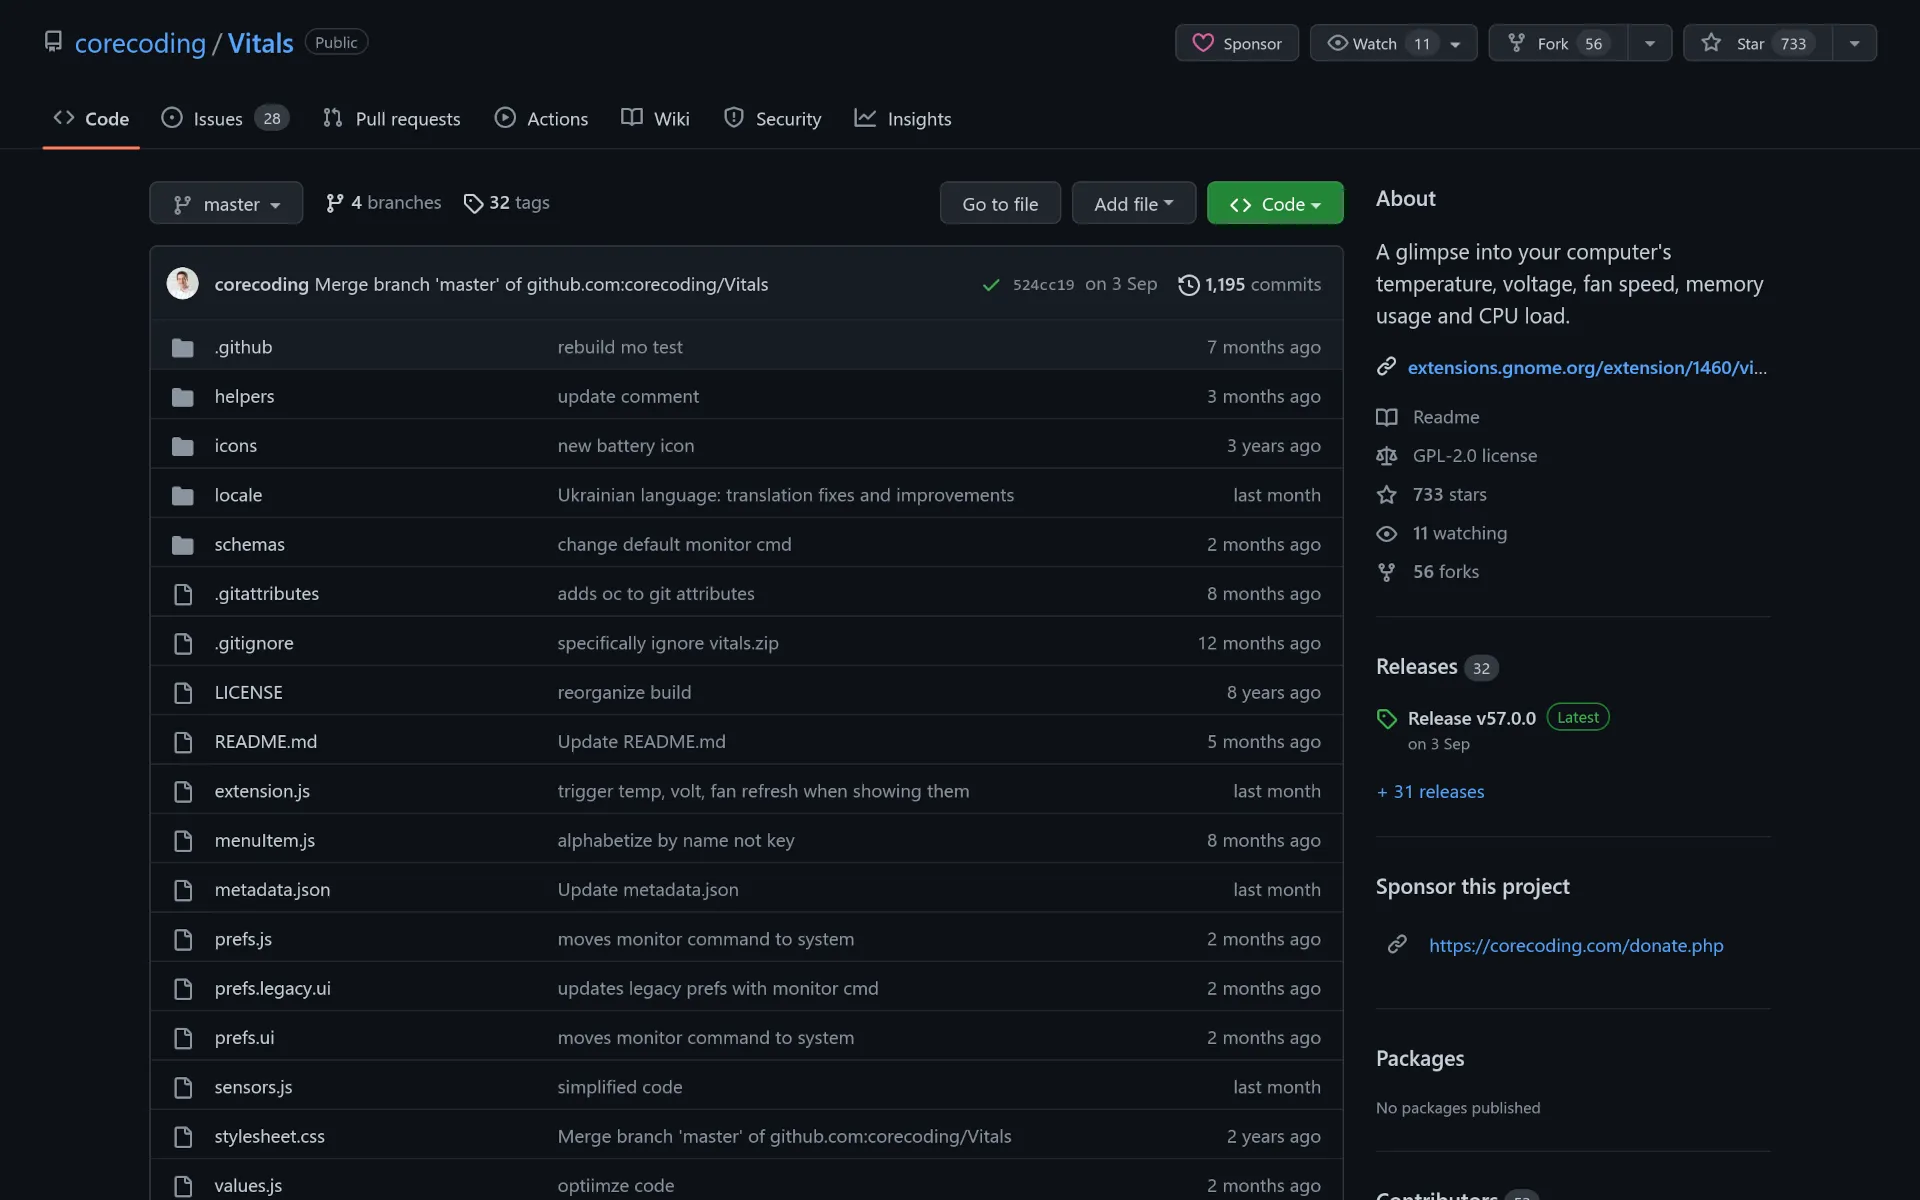Viewport: 1920px width, 1200px height.
Task: Open commit 'Ukrainian language: translation fixes and improvements'
Action: coord(785,495)
